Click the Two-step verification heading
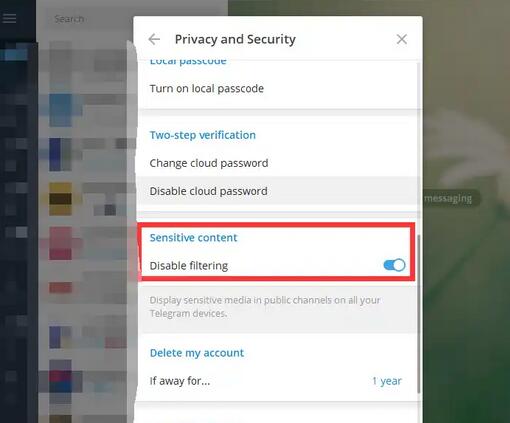 tap(203, 135)
